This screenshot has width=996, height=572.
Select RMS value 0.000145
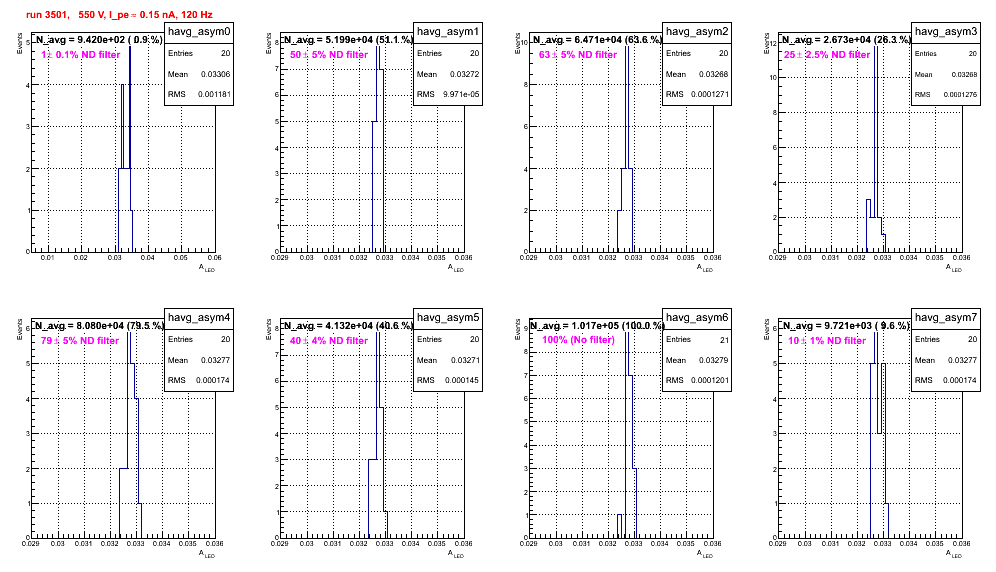coord(462,380)
